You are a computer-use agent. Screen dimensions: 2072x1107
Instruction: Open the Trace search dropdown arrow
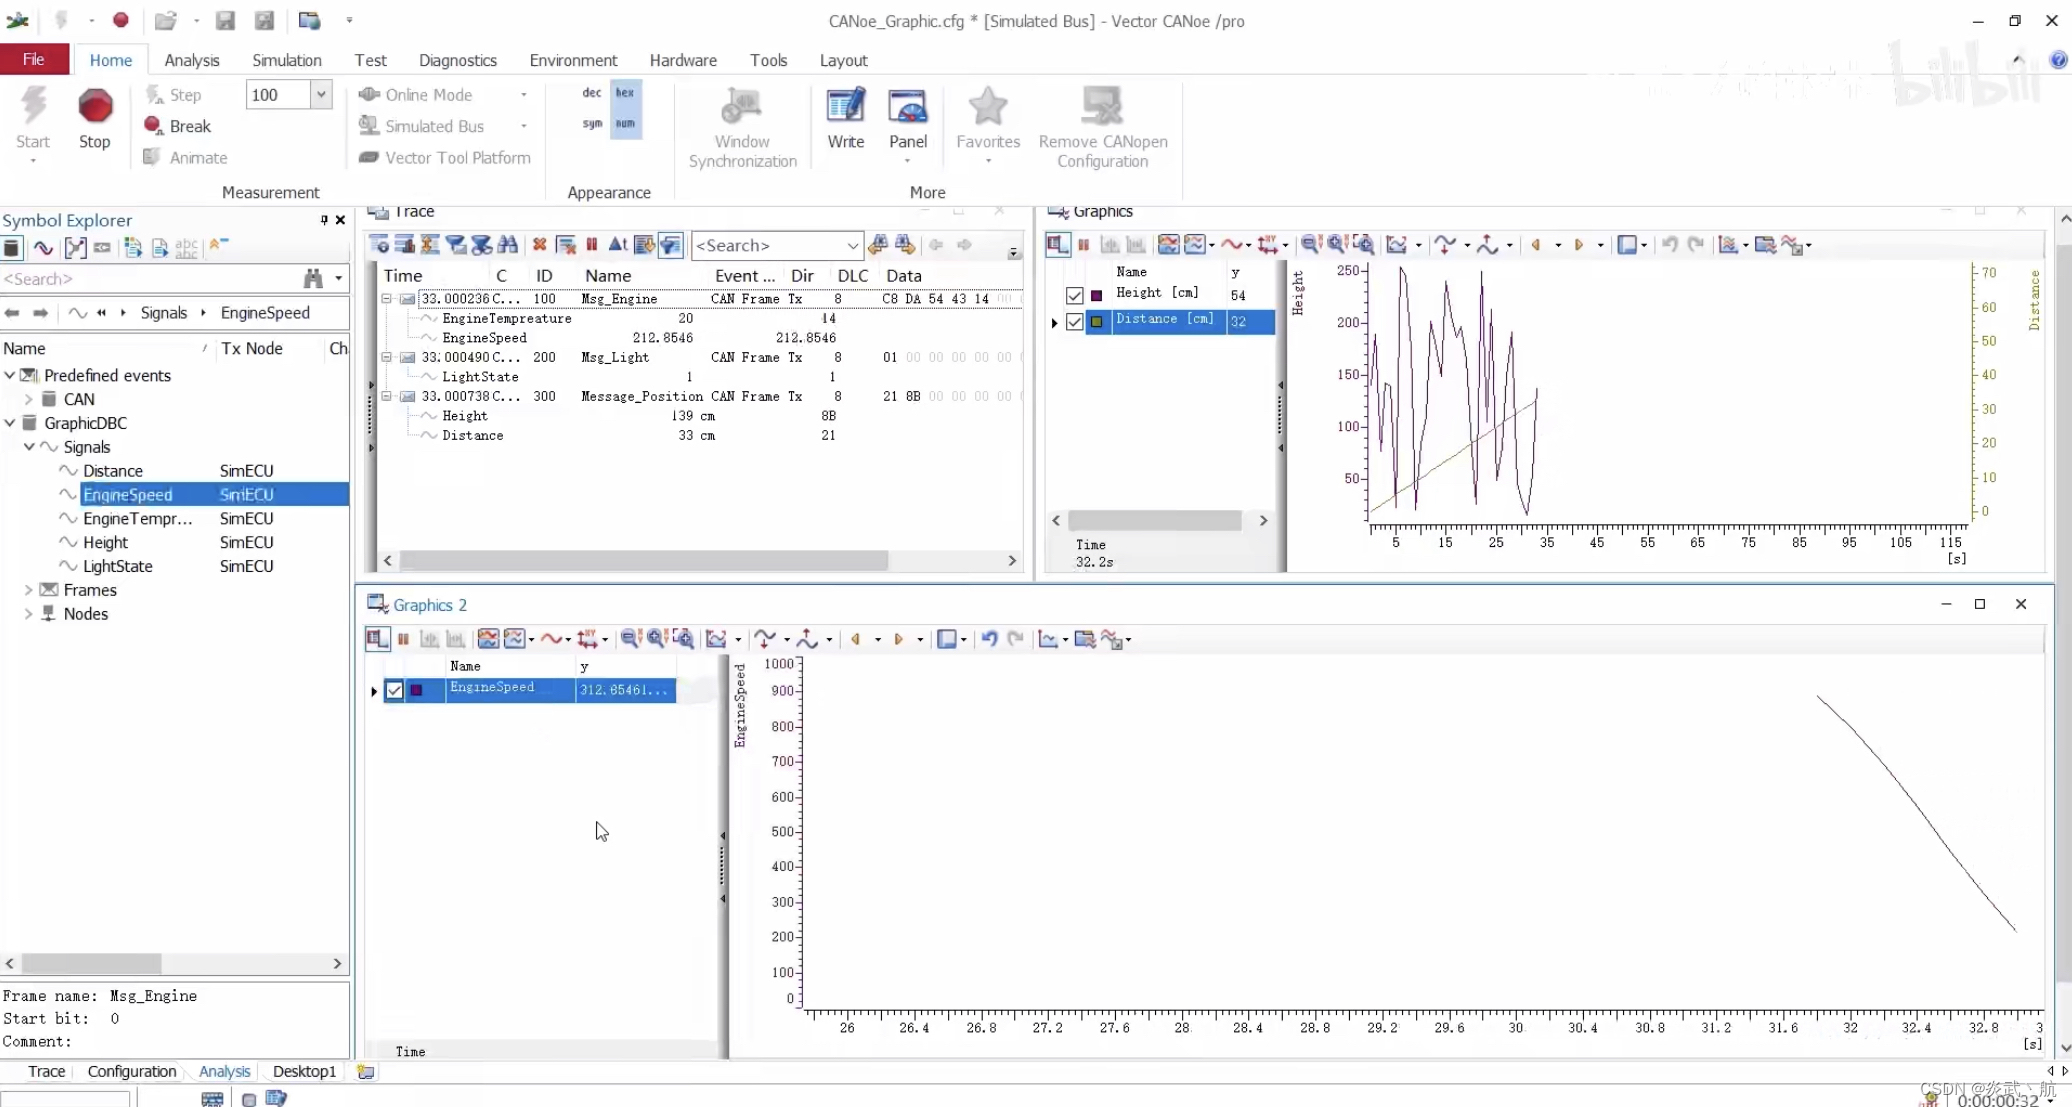click(852, 246)
